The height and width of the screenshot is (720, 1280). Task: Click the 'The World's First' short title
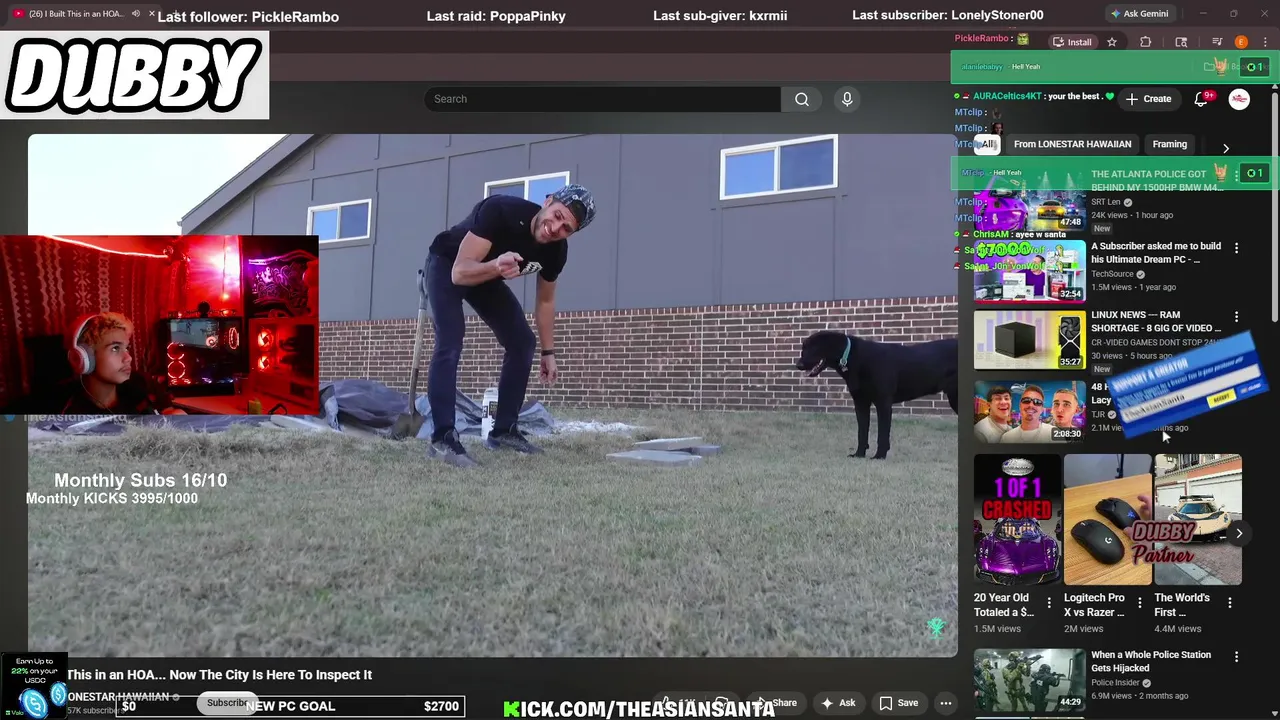click(1182, 605)
